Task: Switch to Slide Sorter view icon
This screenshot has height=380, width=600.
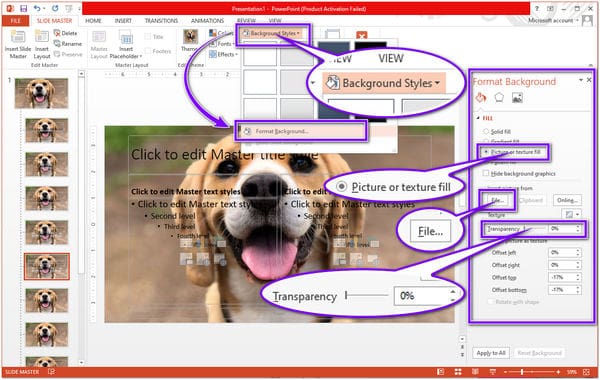Action: [x=458, y=372]
